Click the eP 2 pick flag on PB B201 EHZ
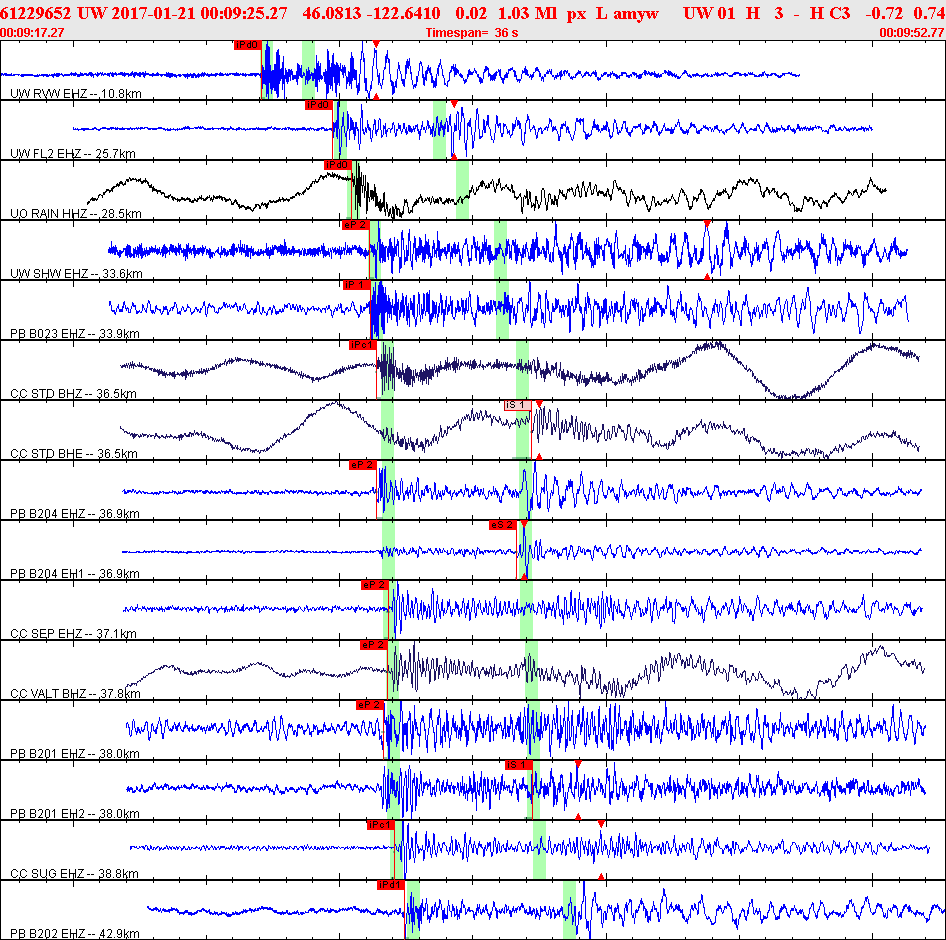The image size is (946, 940). [369, 705]
